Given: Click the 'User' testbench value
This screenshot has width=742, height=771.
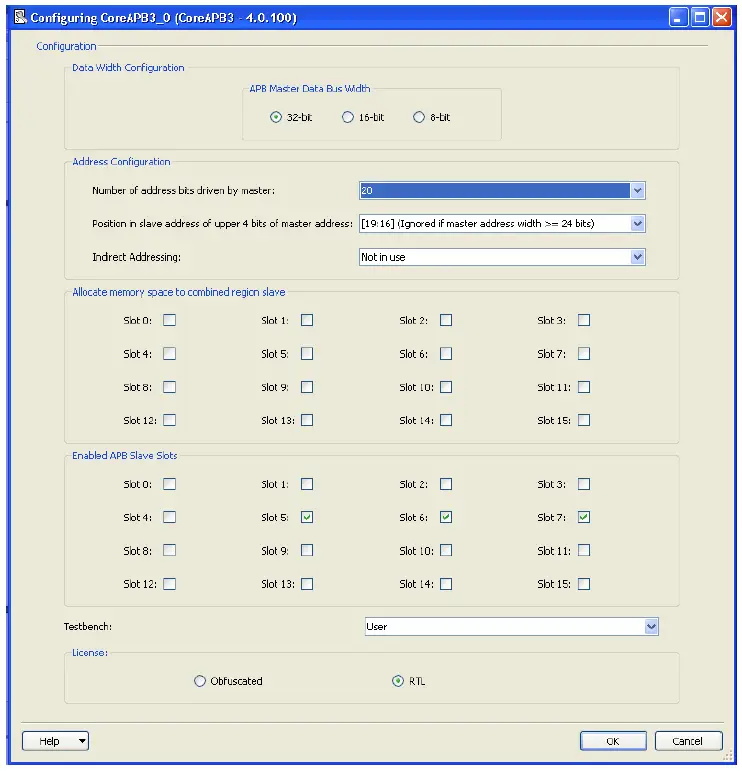Looking at the screenshot, I should click(377, 626).
